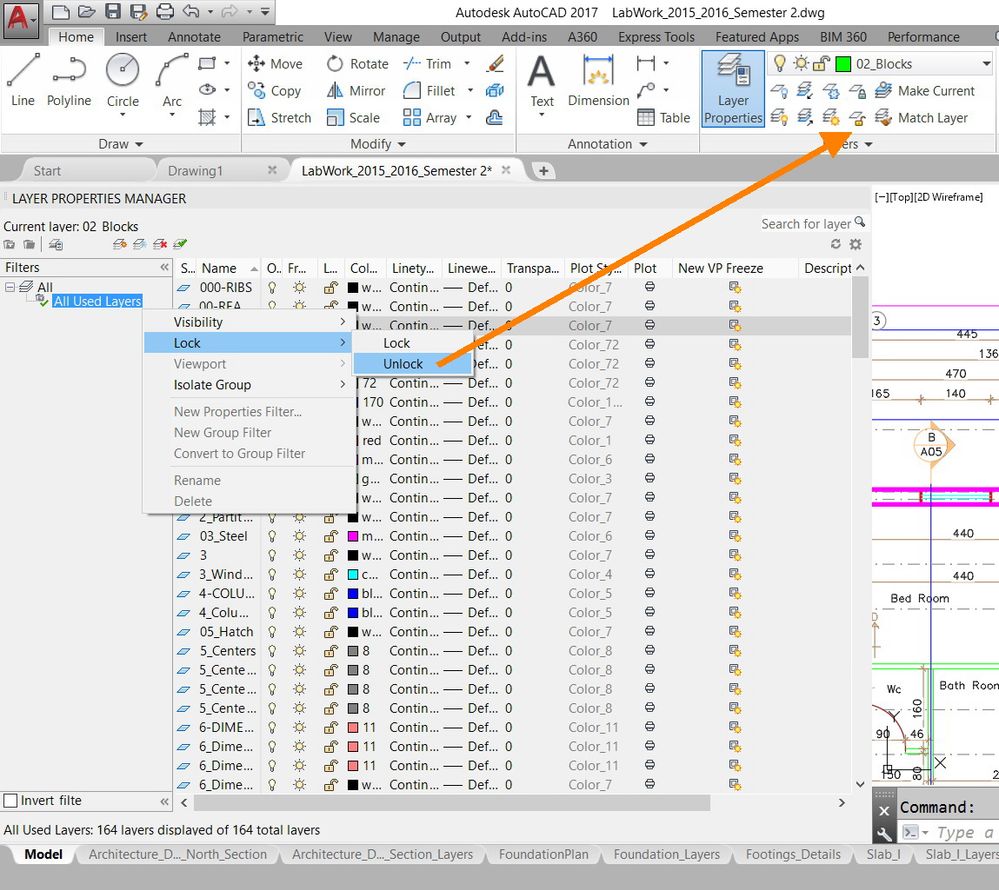Viewport: 999px width, 890px height.
Task: Open the Annotate ribbon tab
Action: point(194,37)
